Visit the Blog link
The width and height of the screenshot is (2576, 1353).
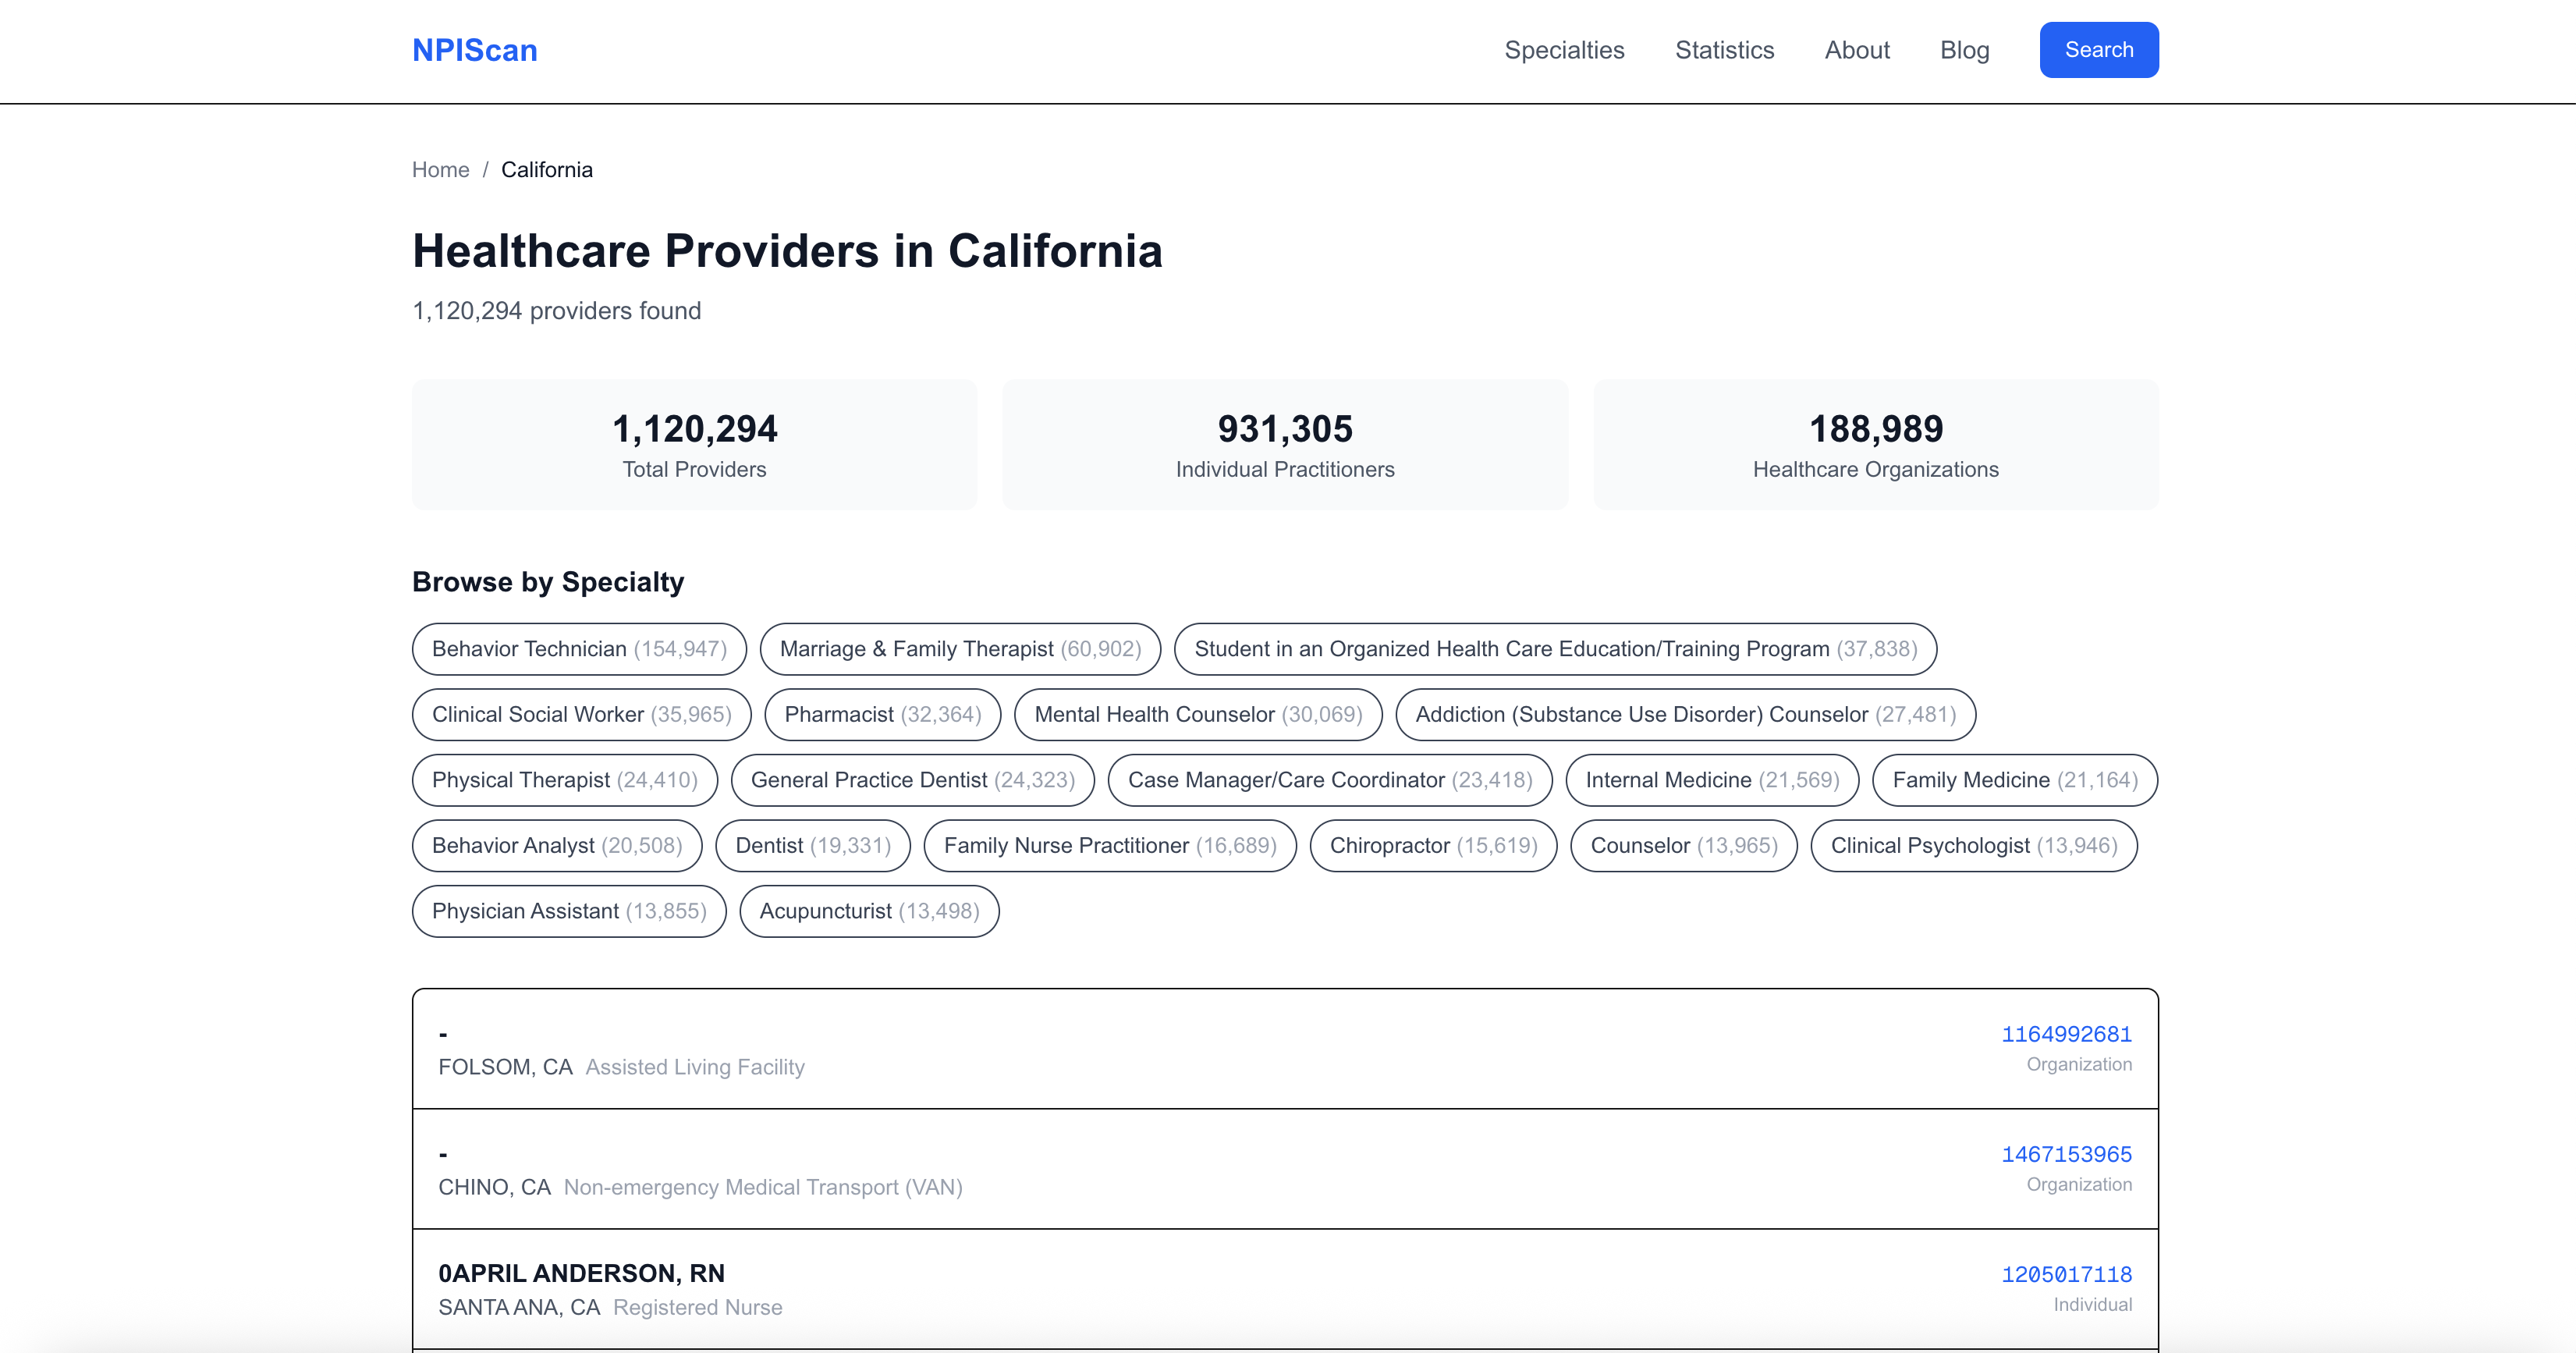click(1964, 50)
